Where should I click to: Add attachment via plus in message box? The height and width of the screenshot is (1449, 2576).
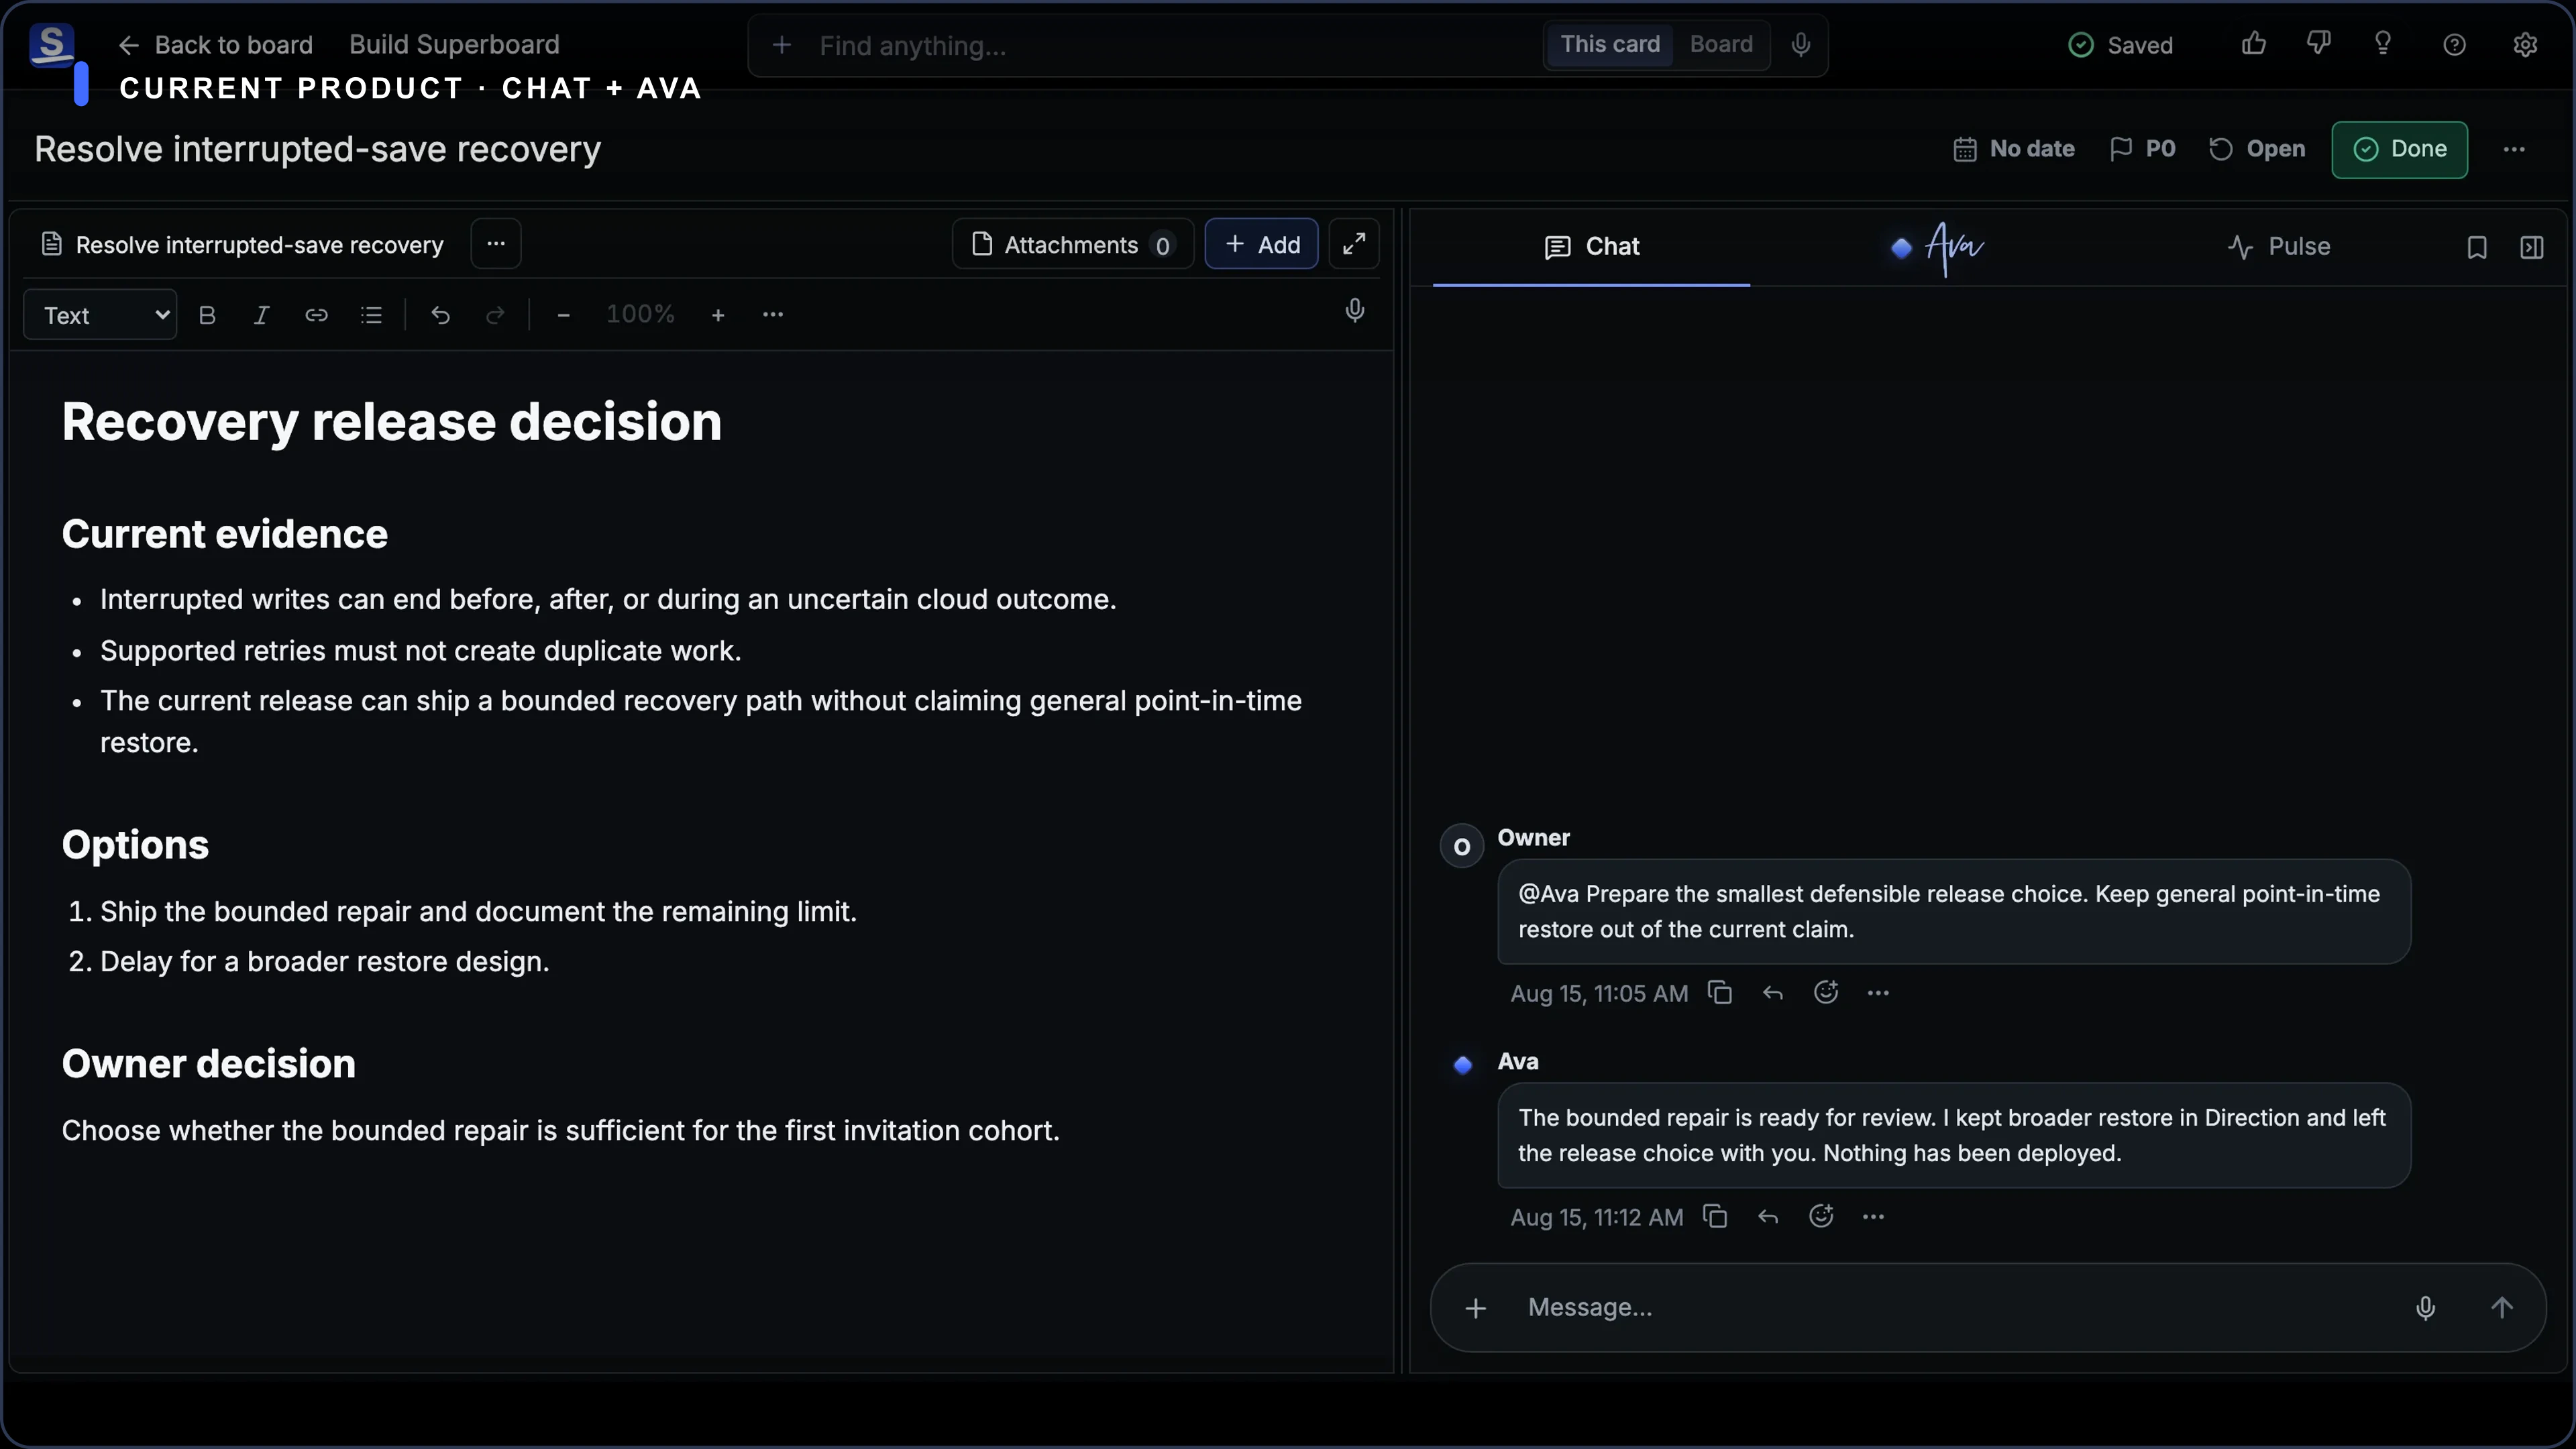coord(1476,1308)
